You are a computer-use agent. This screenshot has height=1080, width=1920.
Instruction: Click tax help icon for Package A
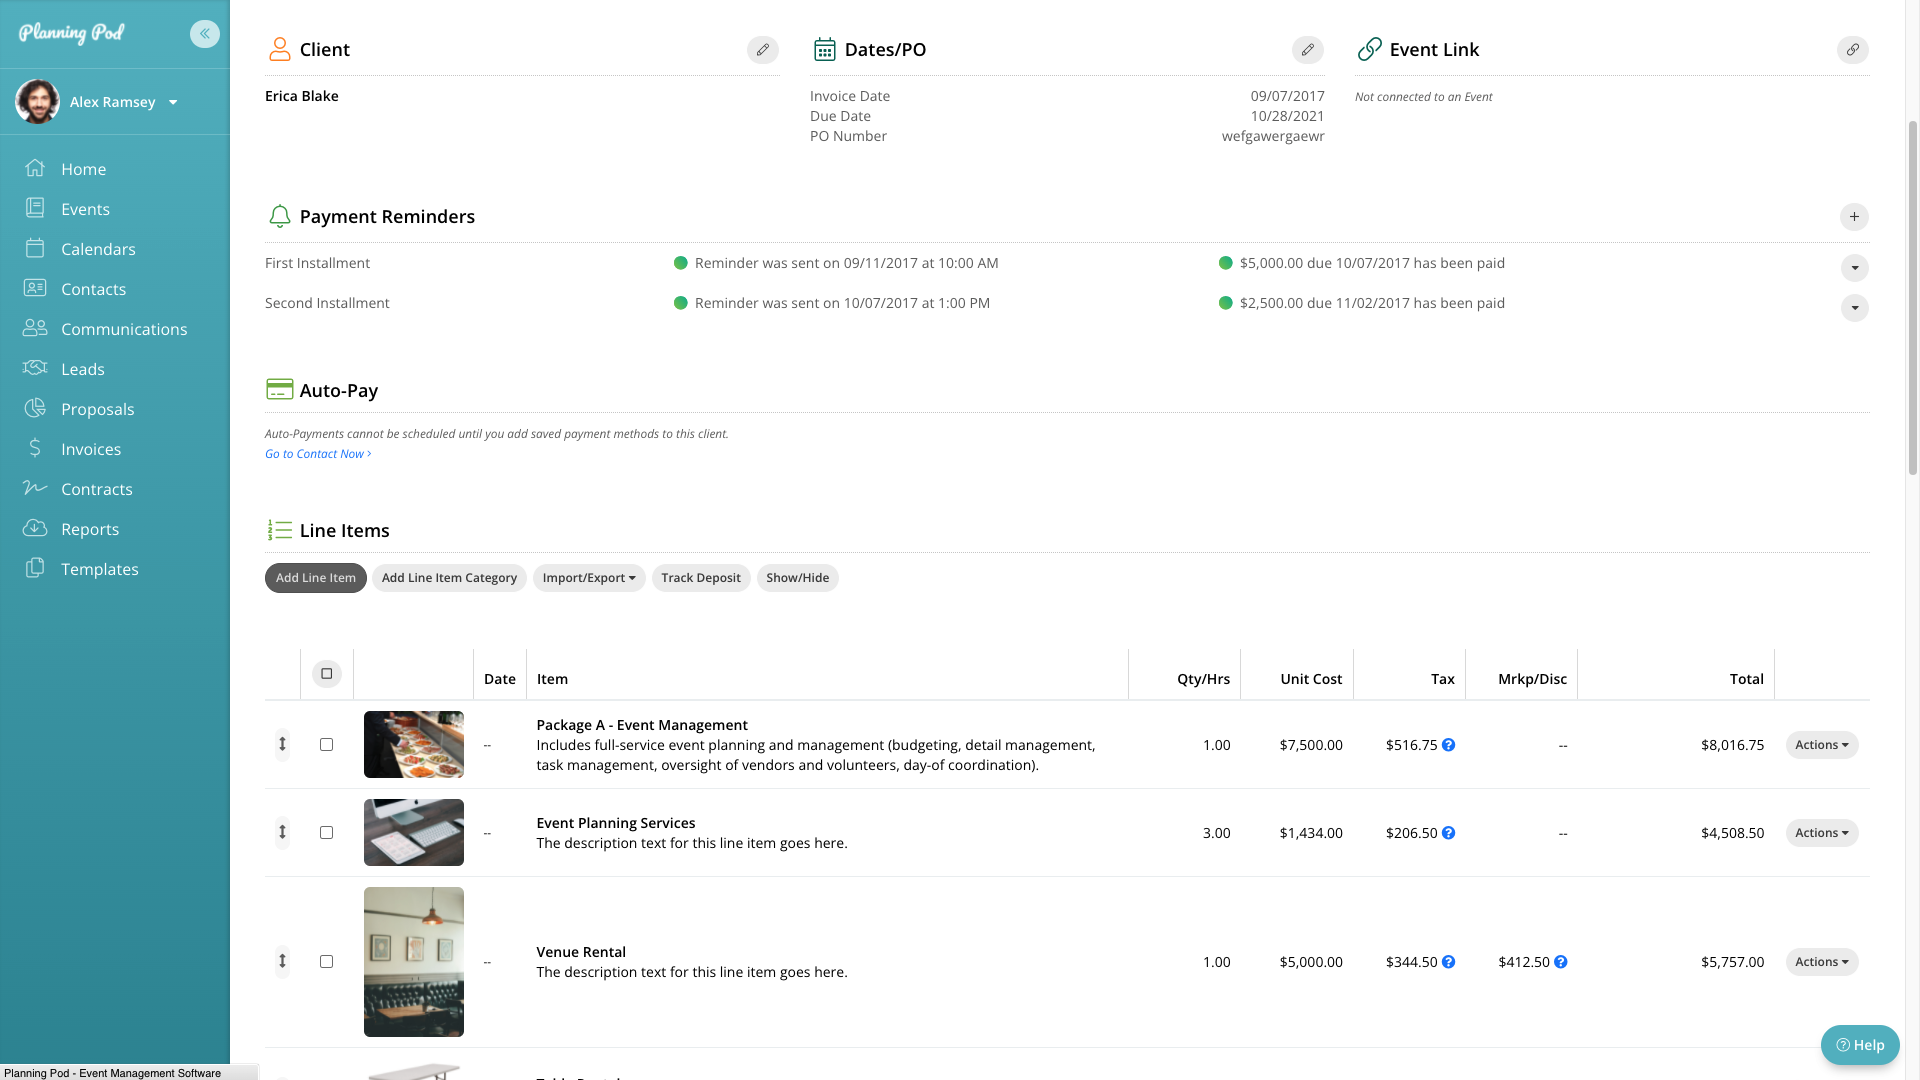pyautogui.click(x=1448, y=745)
